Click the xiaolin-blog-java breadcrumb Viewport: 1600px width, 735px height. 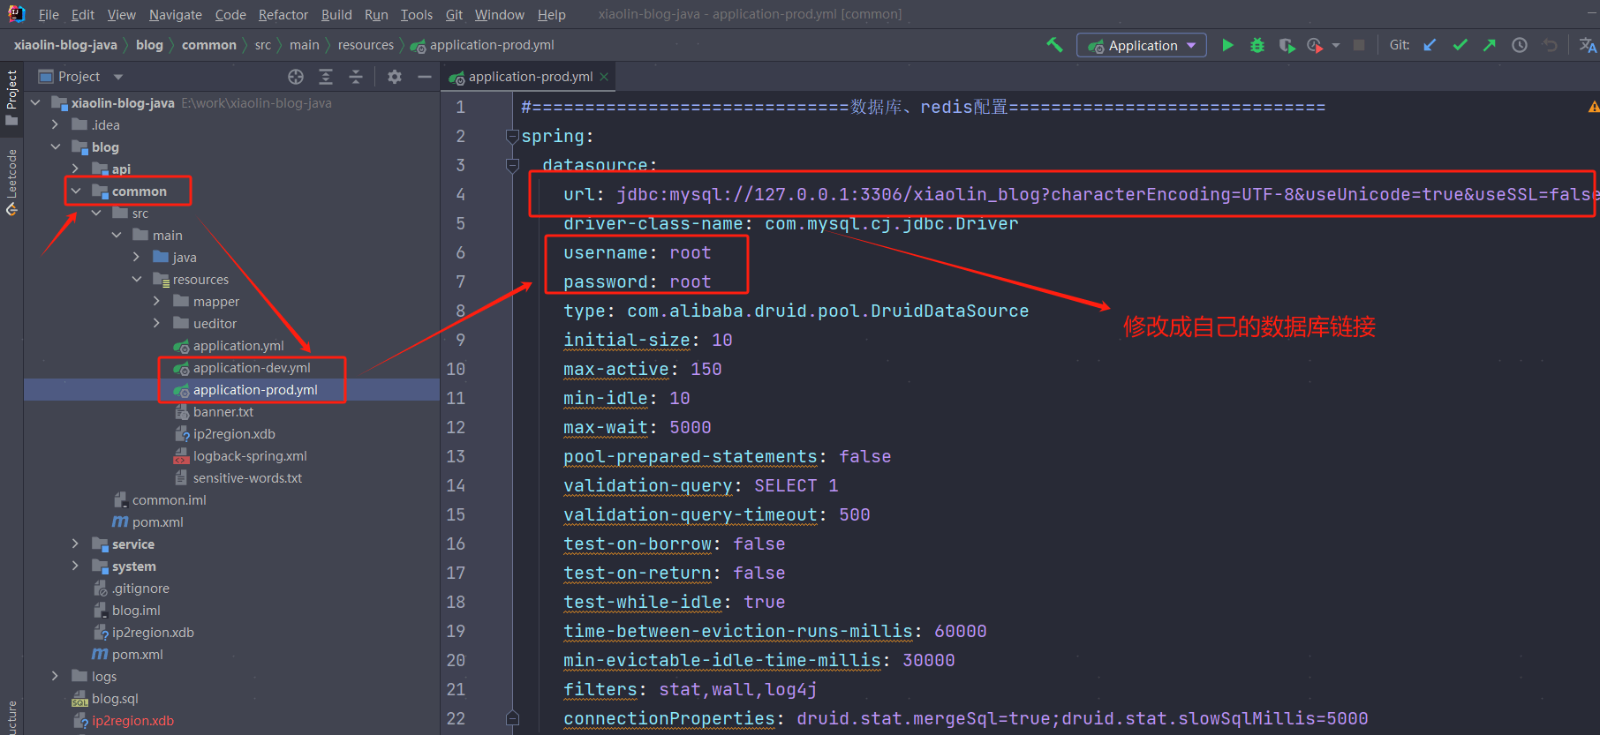[65, 45]
